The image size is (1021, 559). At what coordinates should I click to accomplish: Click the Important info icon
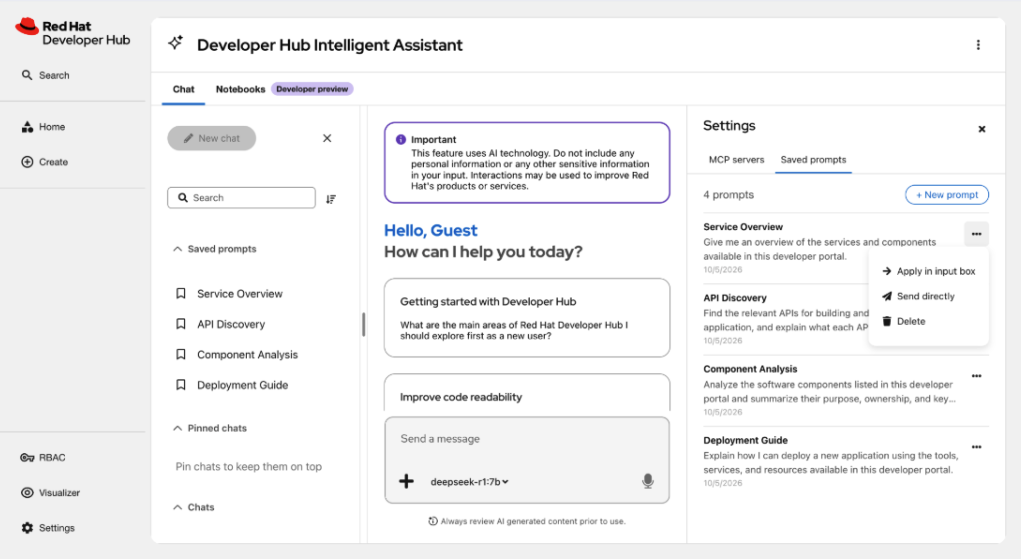401,139
